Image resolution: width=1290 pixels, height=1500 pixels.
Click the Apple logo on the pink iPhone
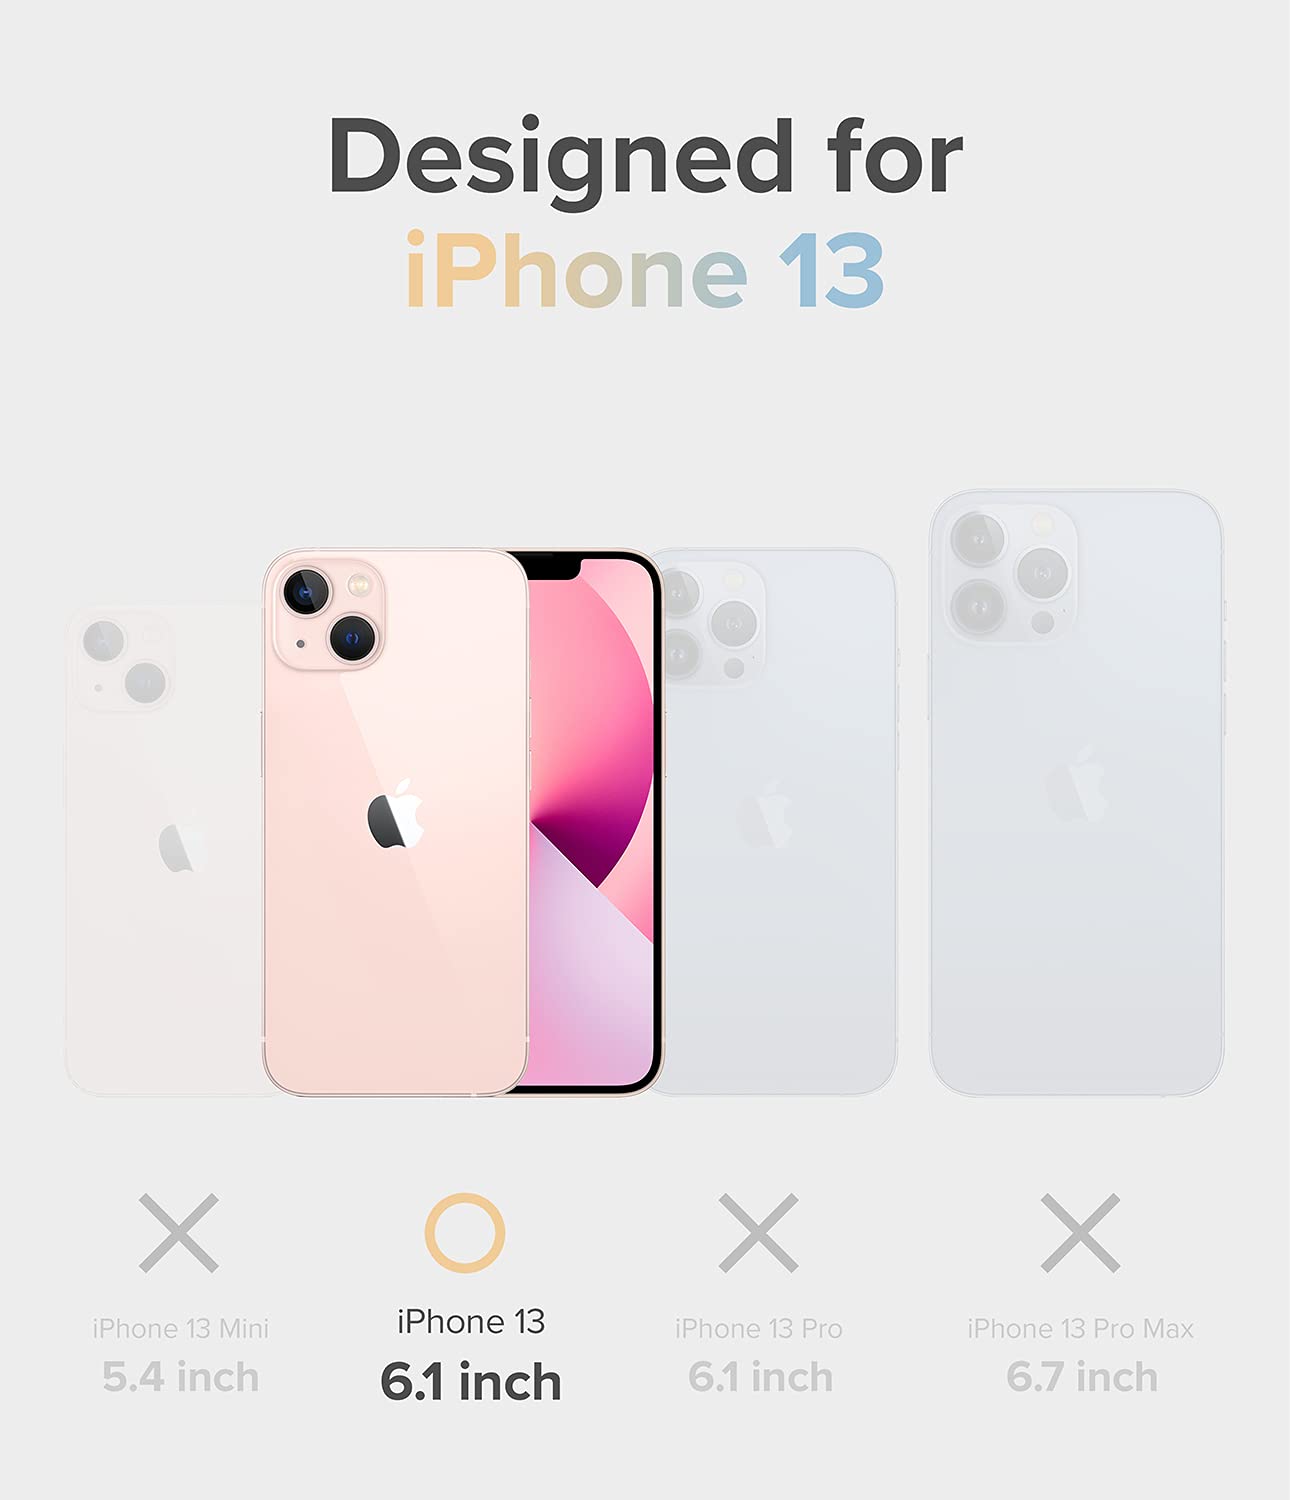[x=396, y=815]
